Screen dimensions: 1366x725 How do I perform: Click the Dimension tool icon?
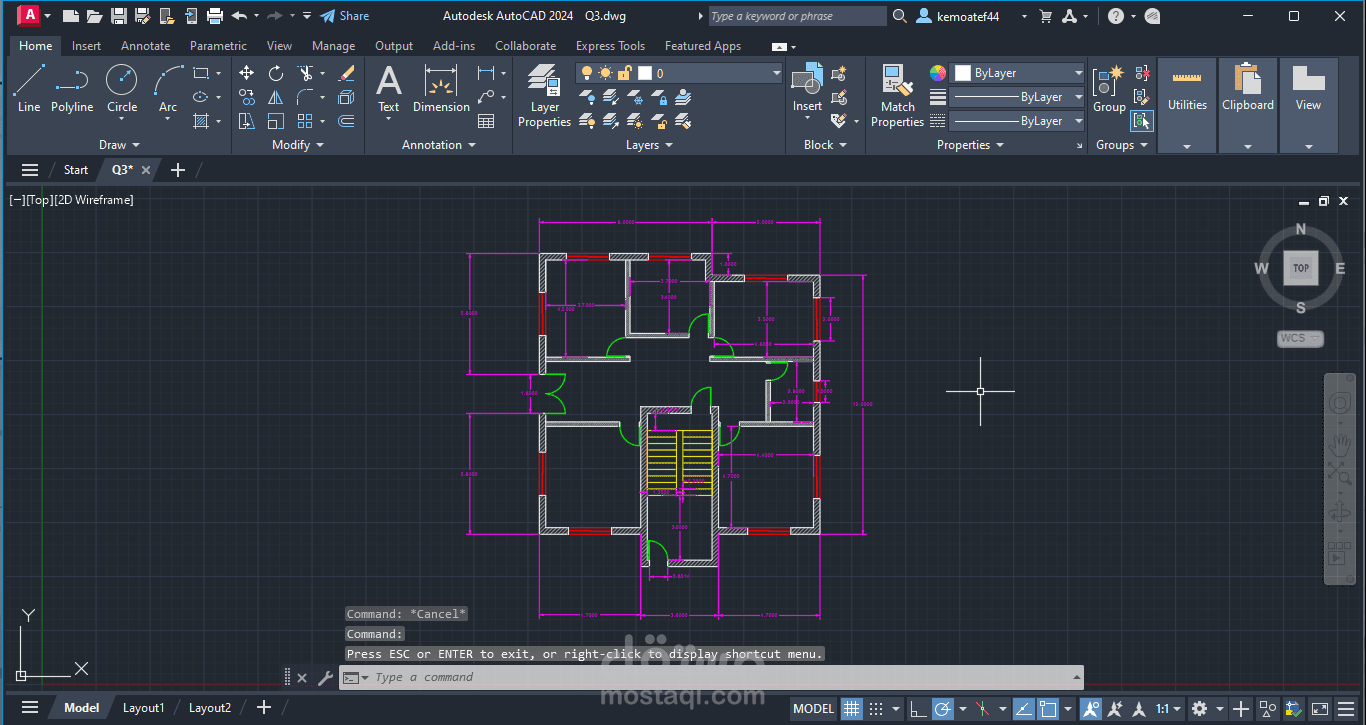tap(441, 82)
